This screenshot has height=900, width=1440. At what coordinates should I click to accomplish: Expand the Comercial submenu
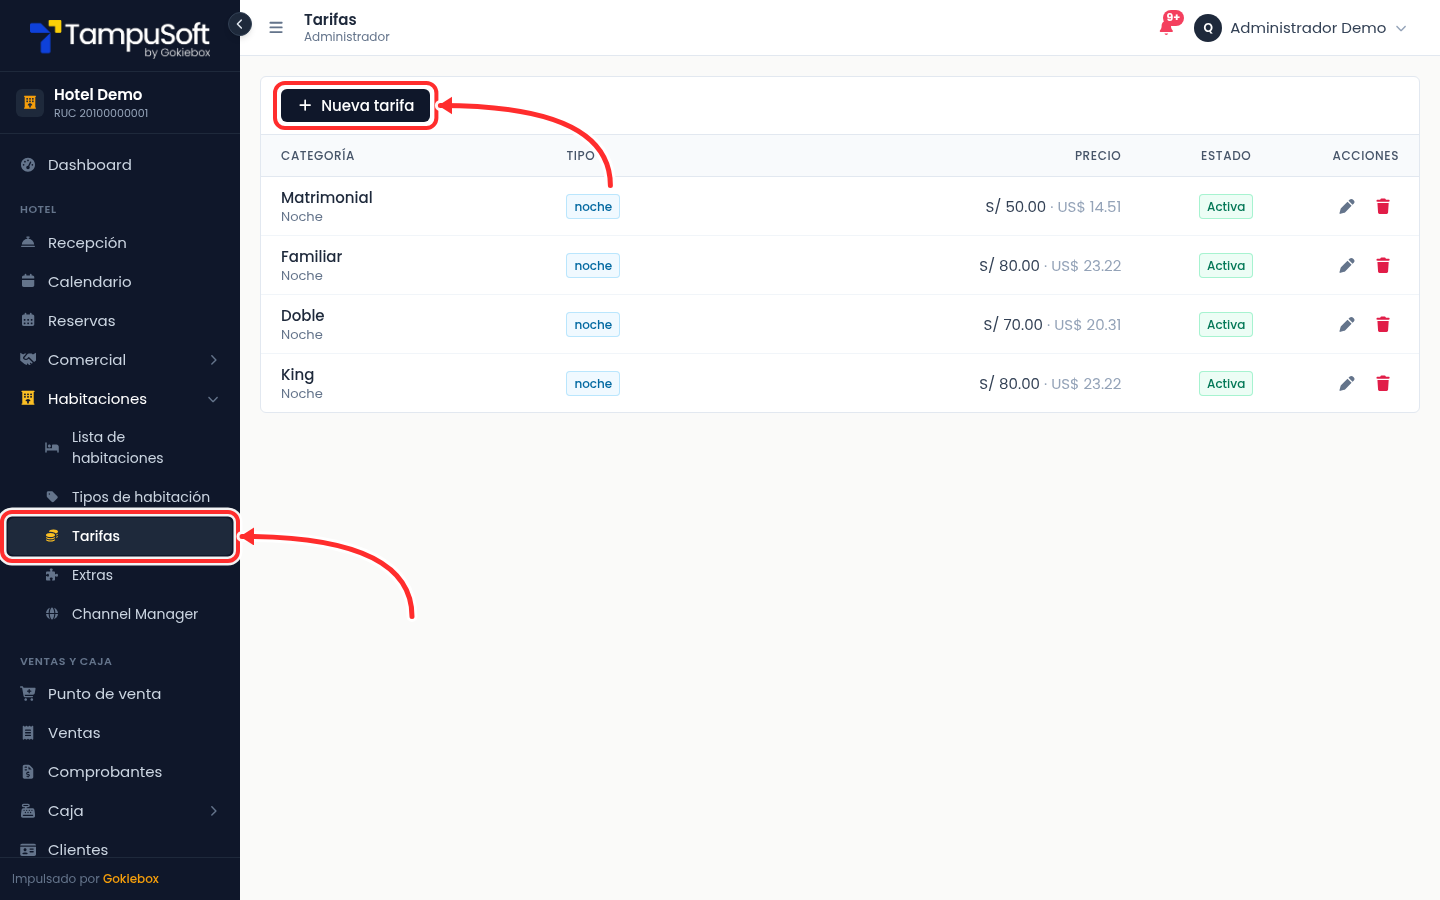(120, 360)
